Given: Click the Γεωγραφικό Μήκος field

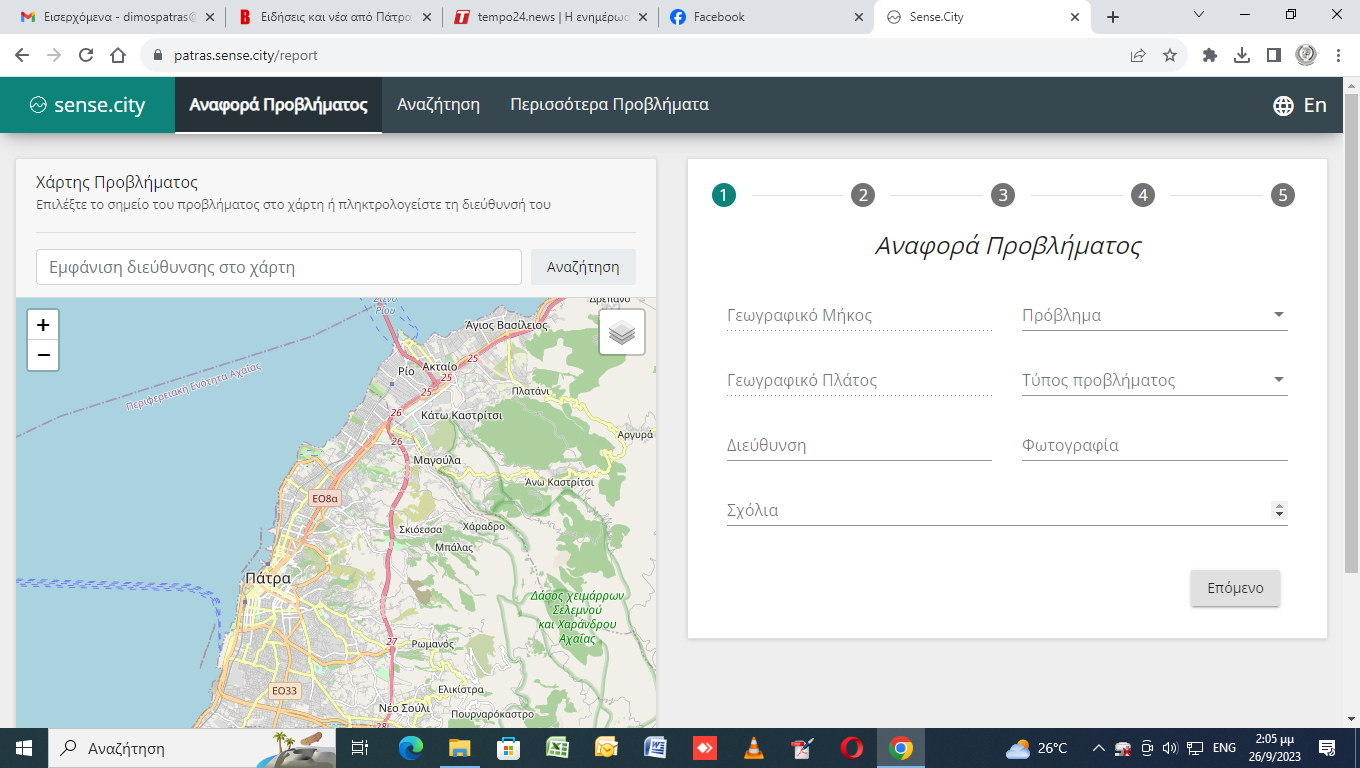Looking at the screenshot, I should coord(859,316).
